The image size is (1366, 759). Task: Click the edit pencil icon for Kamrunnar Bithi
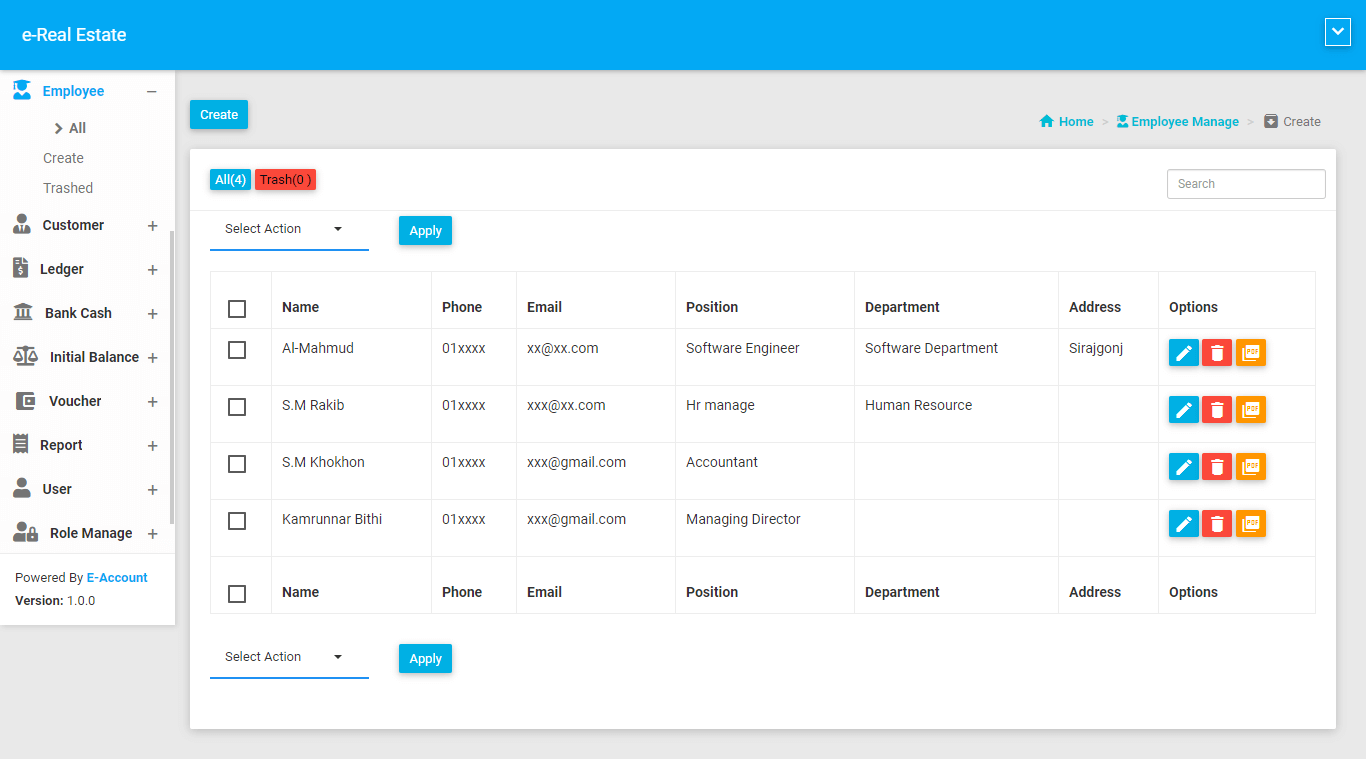pos(1183,524)
